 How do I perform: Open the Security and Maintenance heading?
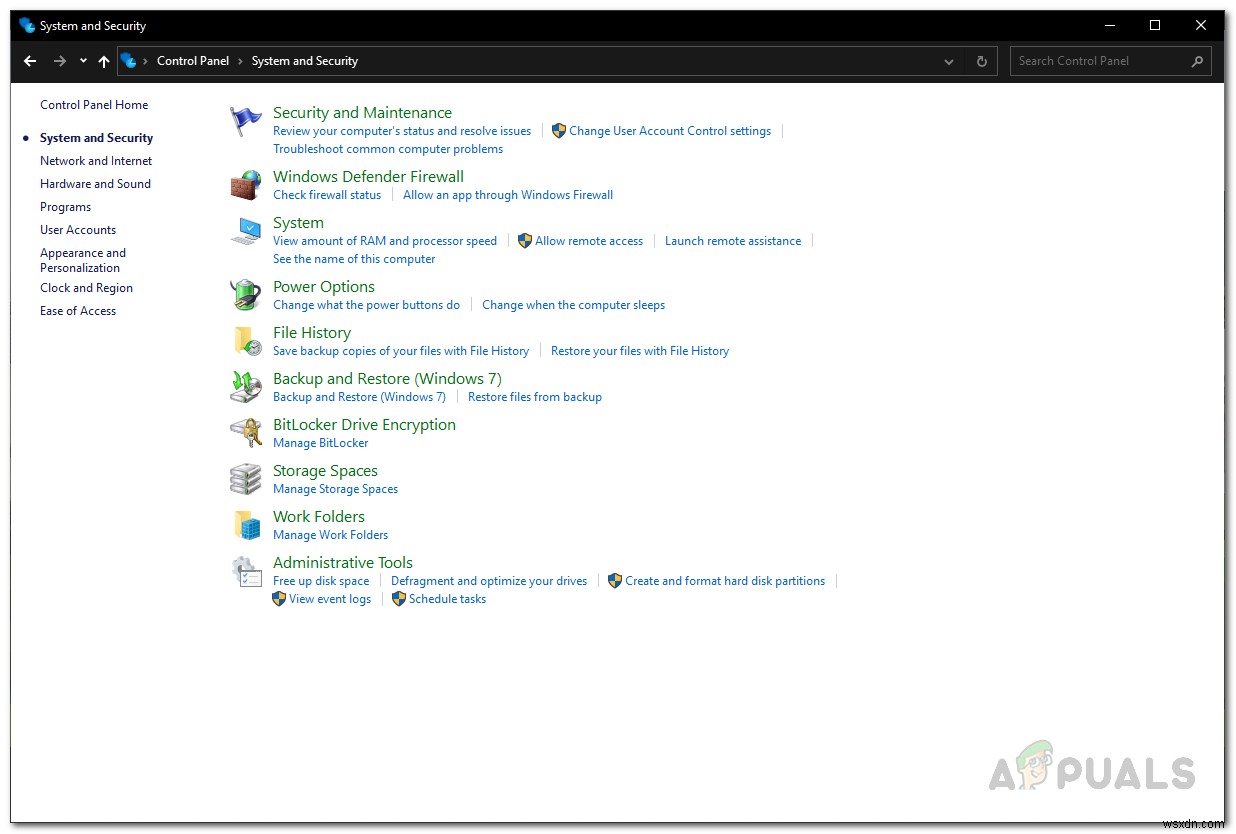pyautogui.click(x=362, y=113)
